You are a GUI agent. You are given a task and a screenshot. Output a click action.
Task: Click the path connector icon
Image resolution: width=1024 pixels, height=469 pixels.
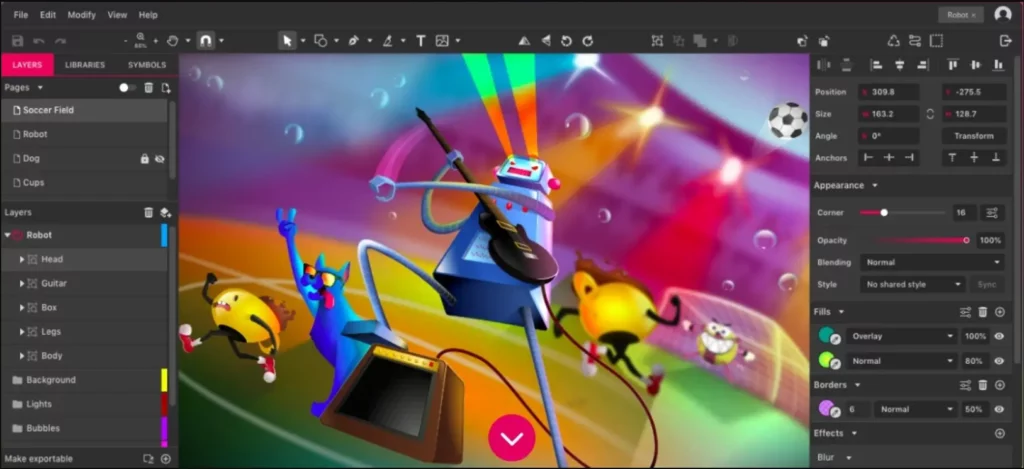(x=915, y=40)
